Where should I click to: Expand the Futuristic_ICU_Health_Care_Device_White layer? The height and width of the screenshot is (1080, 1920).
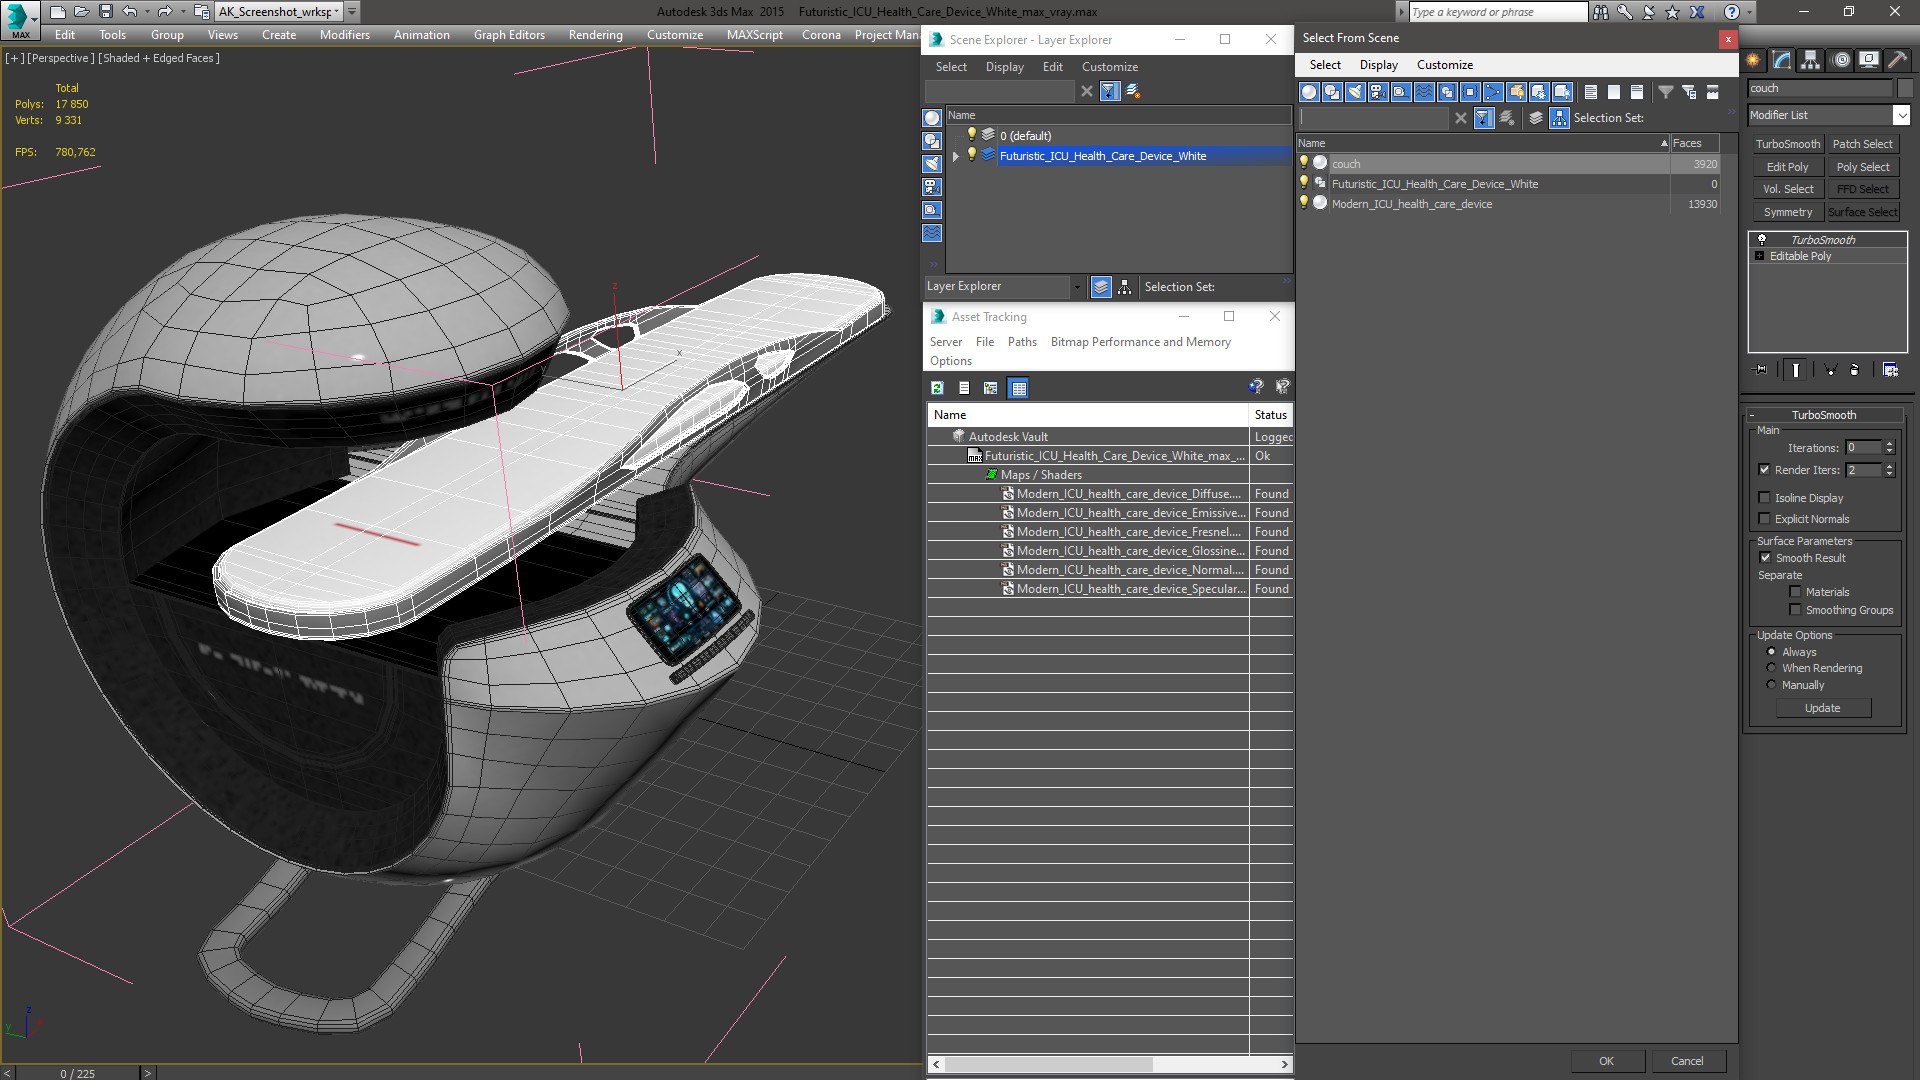tap(956, 156)
